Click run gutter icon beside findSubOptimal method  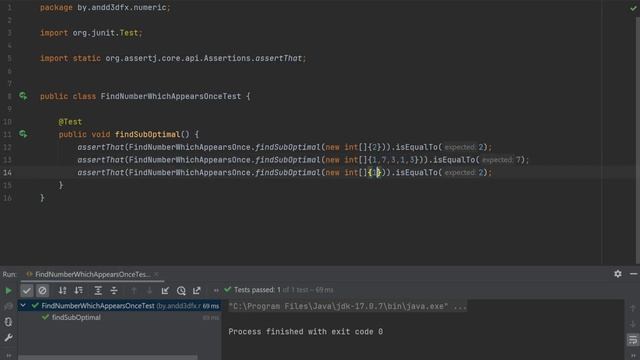[23, 134]
